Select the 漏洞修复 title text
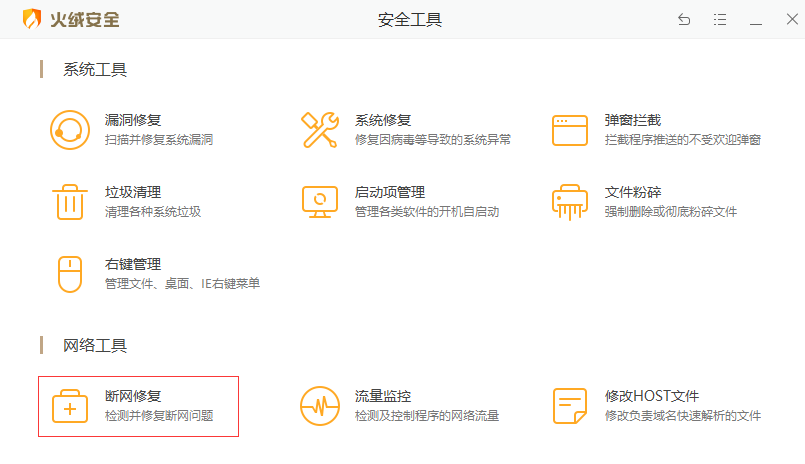 coord(133,120)
